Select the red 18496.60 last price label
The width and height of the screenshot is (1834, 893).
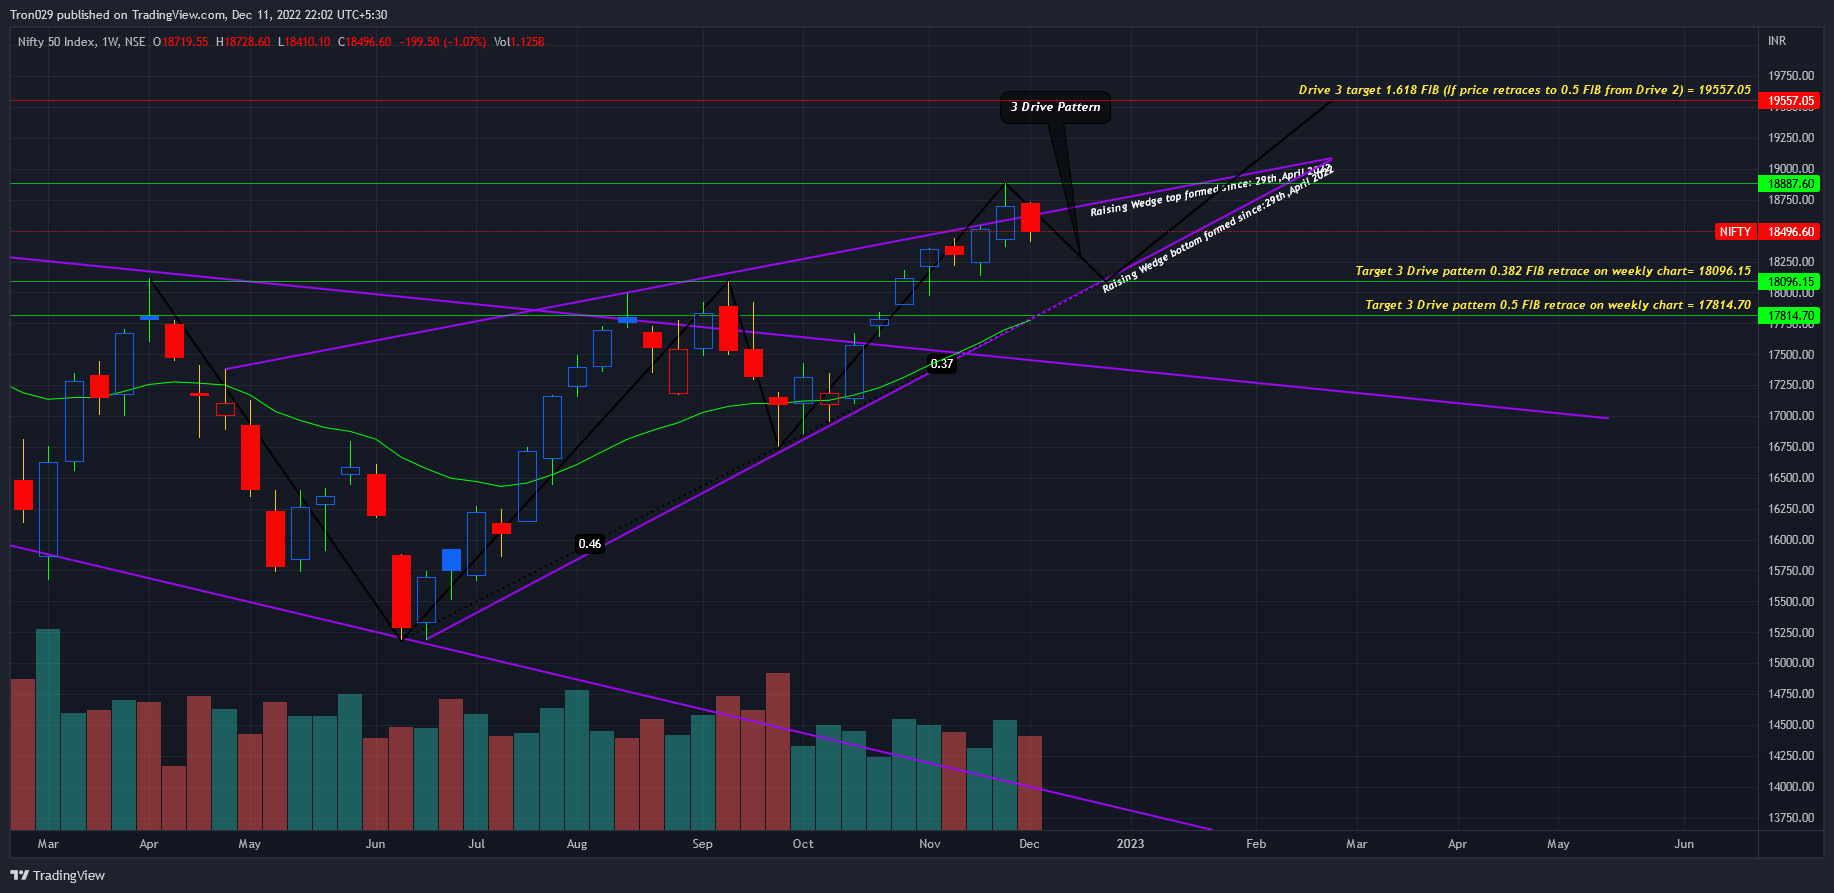click(1790, 232)
